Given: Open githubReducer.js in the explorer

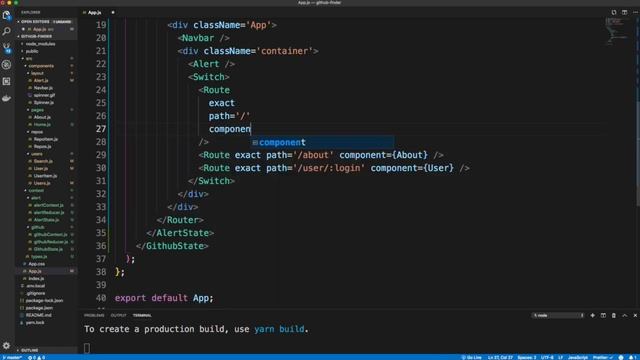Looking at the screenshot, I should tap(51, 242).
